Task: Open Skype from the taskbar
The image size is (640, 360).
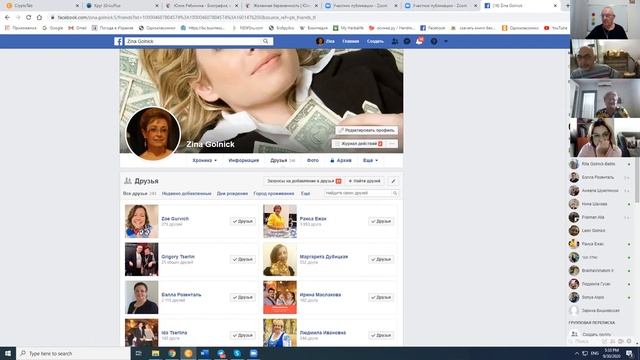Action: click(237, 353)
